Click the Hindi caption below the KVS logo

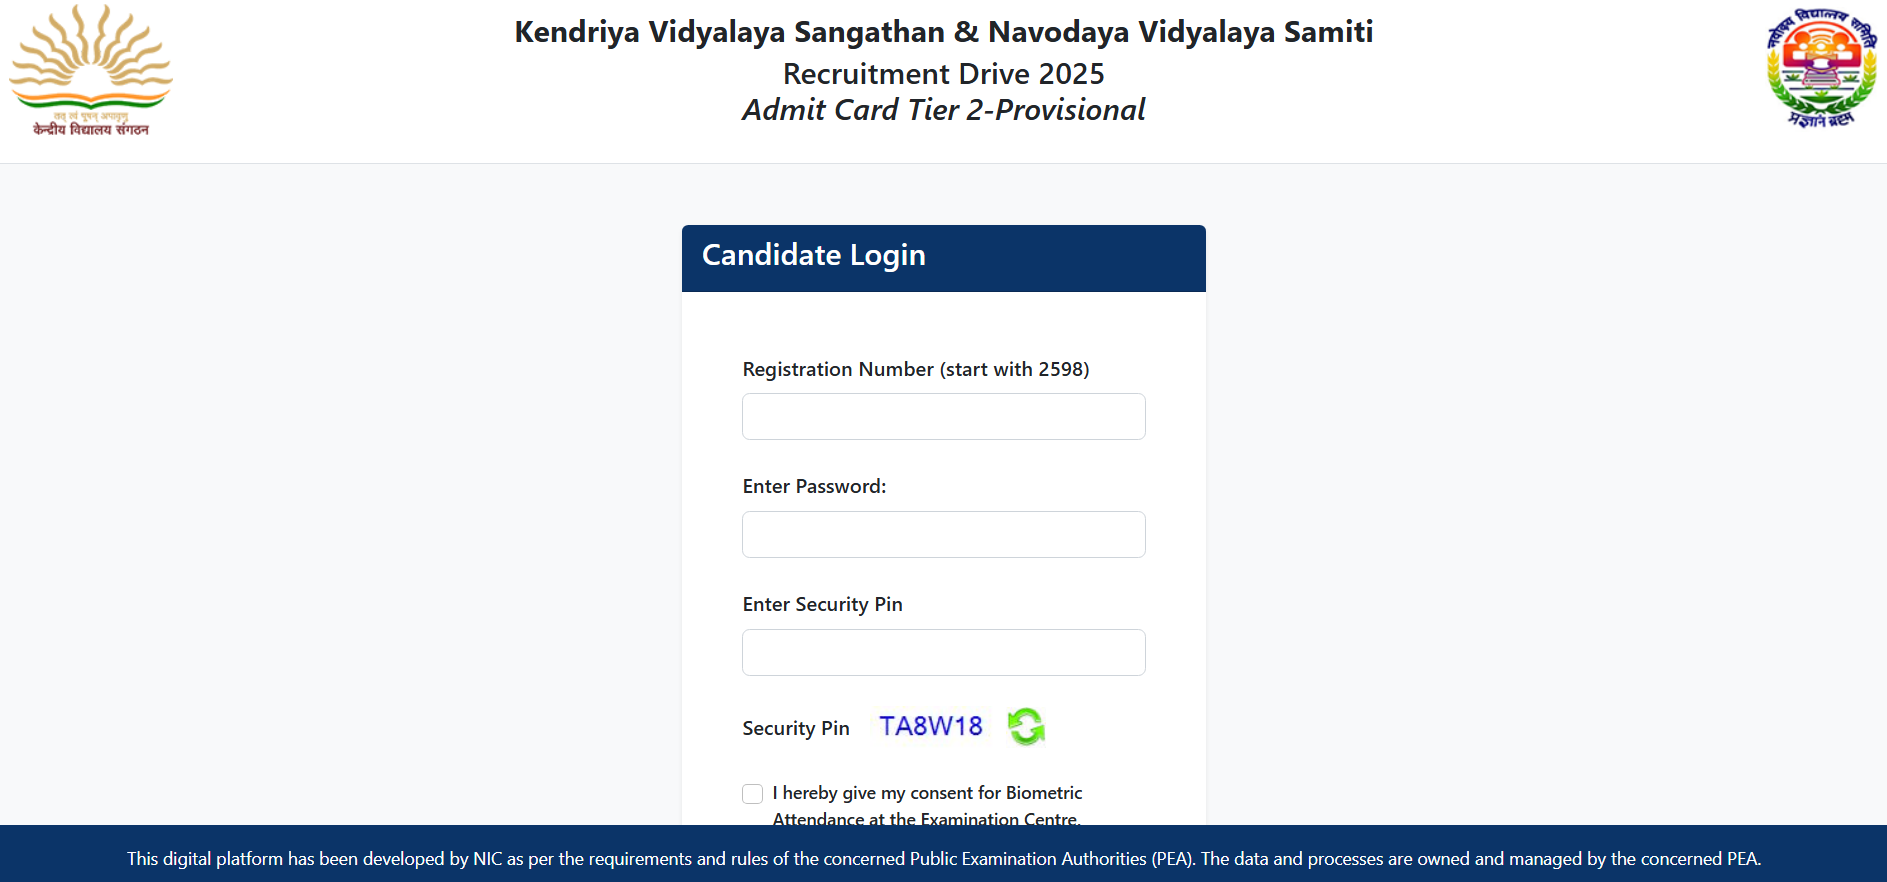pos(90,129)
